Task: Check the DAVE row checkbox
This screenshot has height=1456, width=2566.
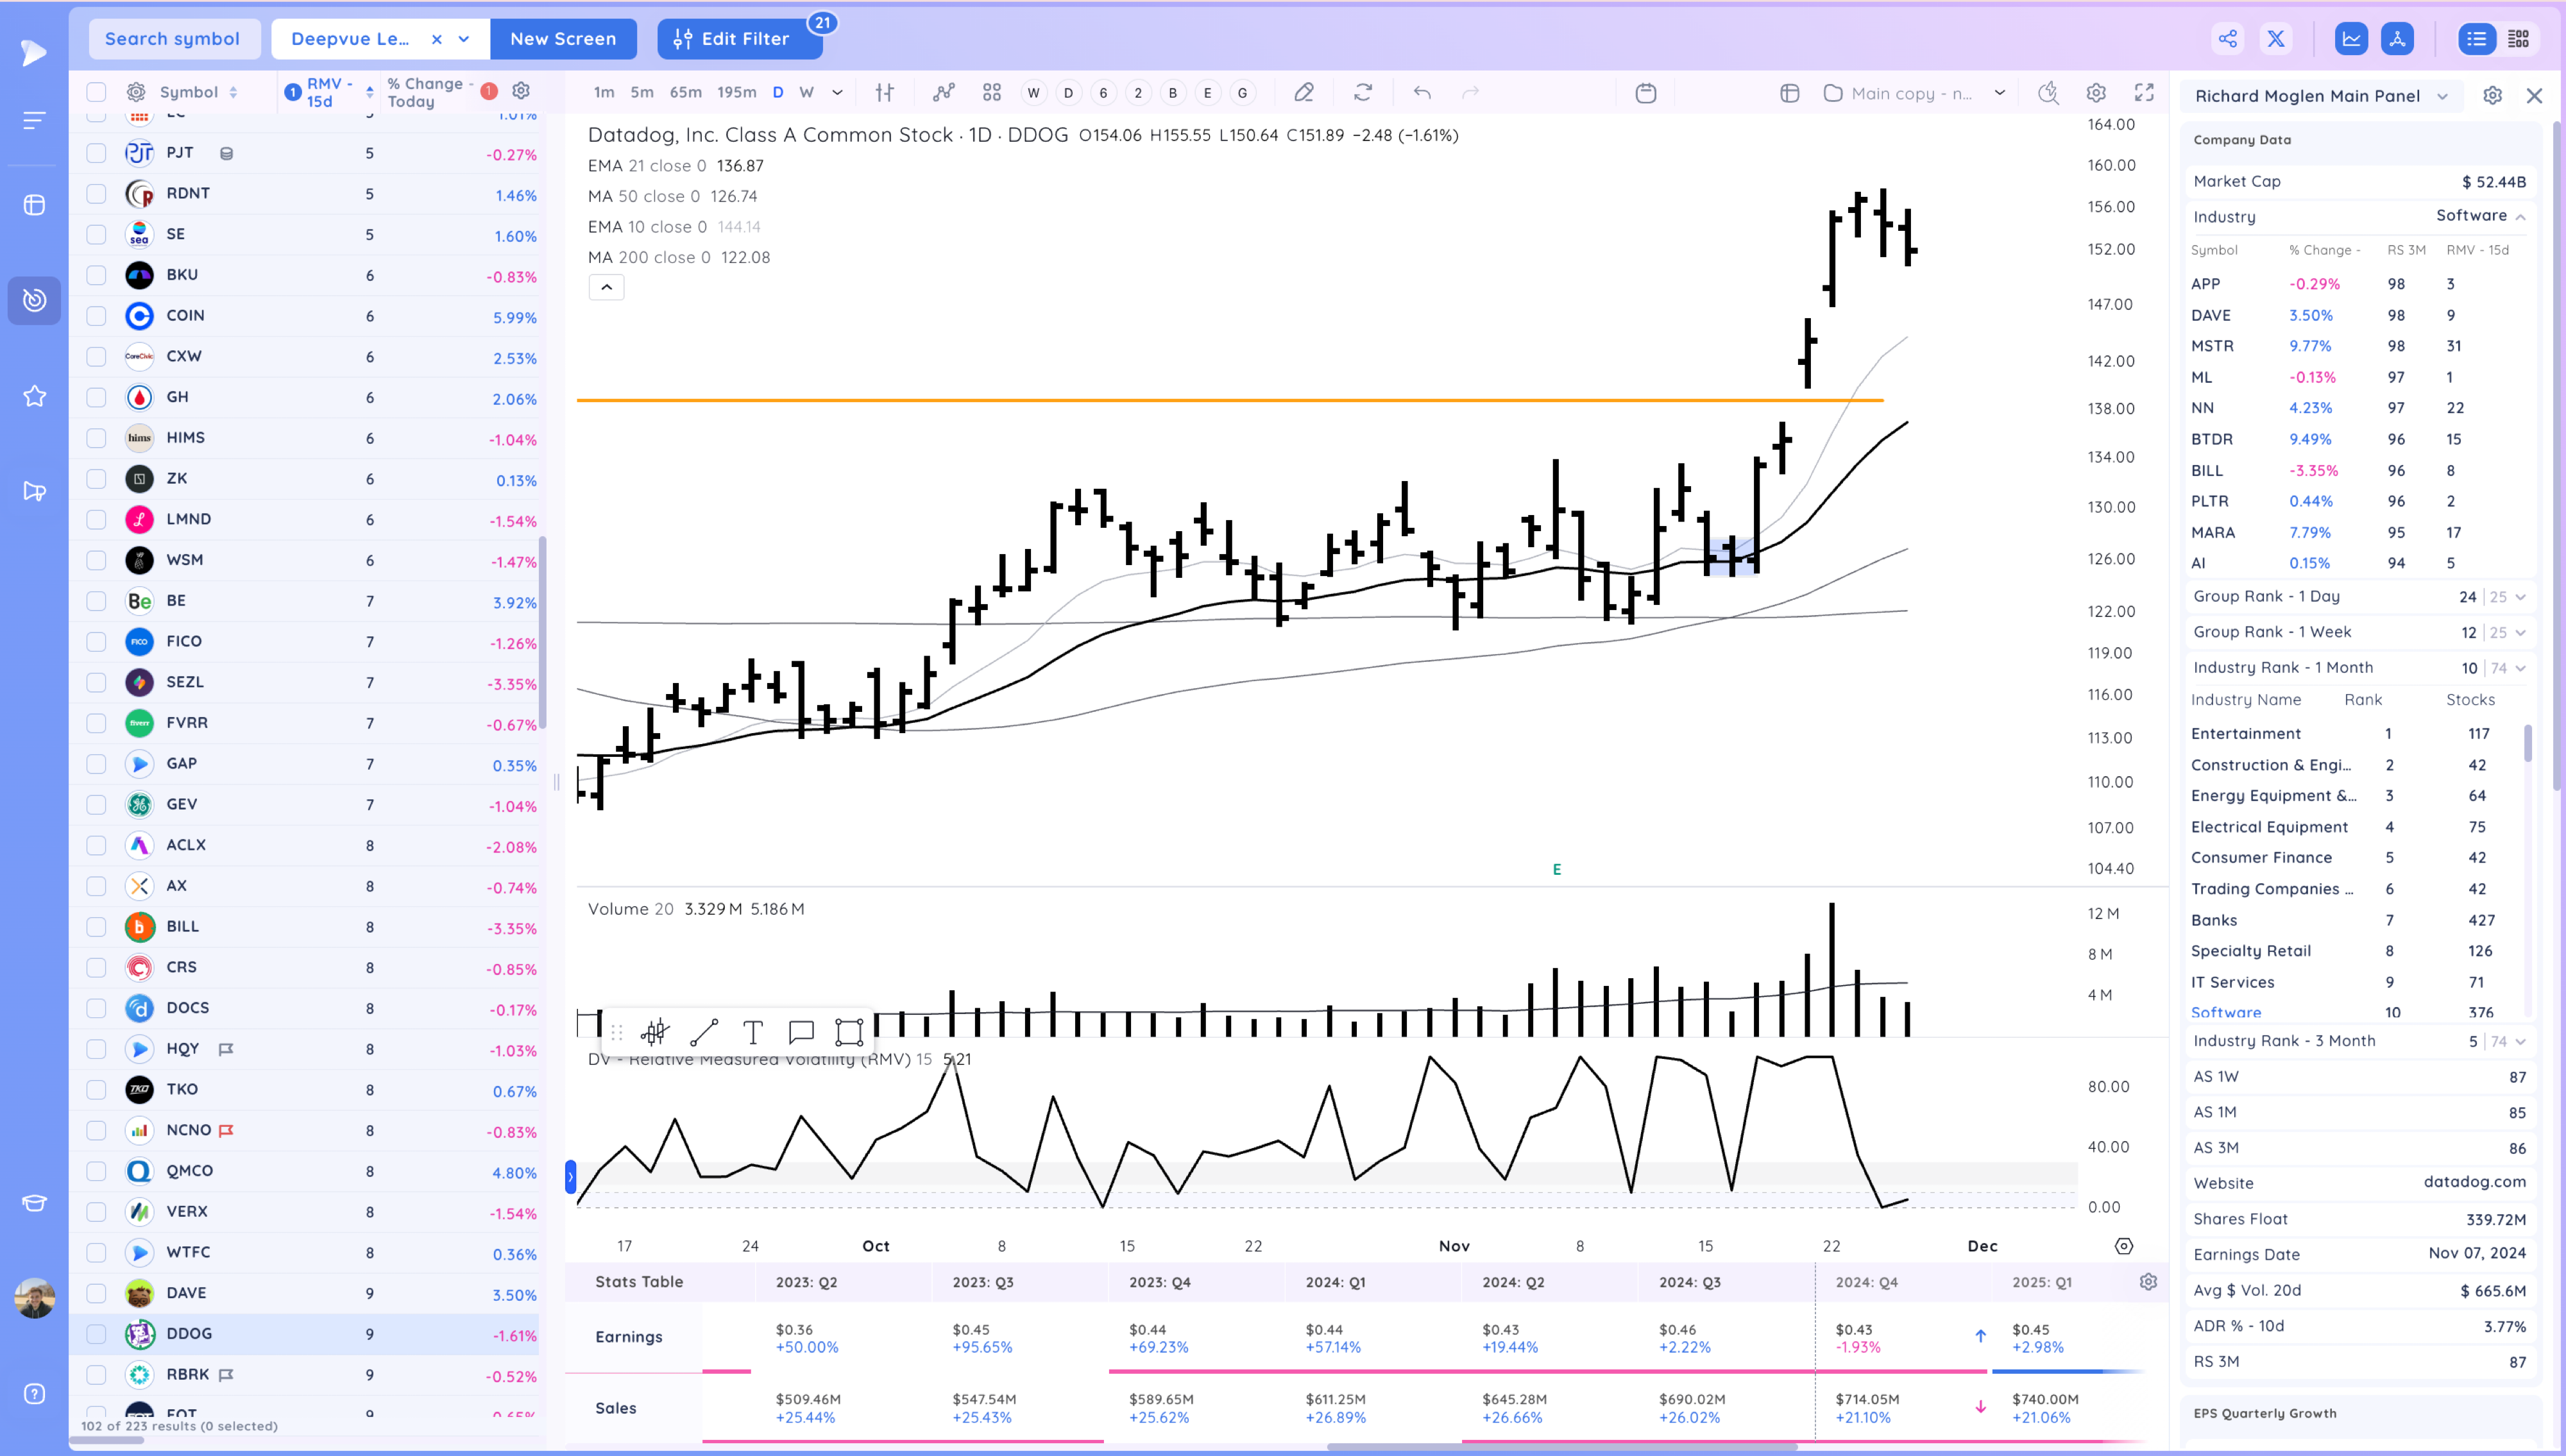Action: pos(96,1293)
